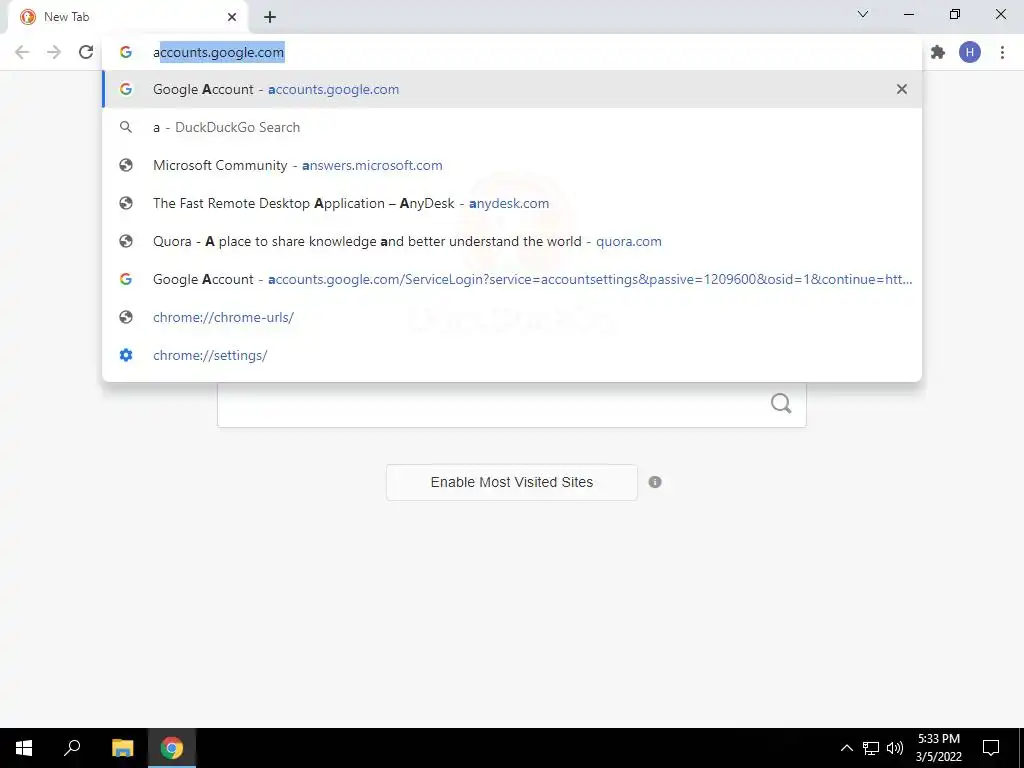1024x768 pixels.
Task: Remove the Google Account suggestion
Action: pos(902,89)
